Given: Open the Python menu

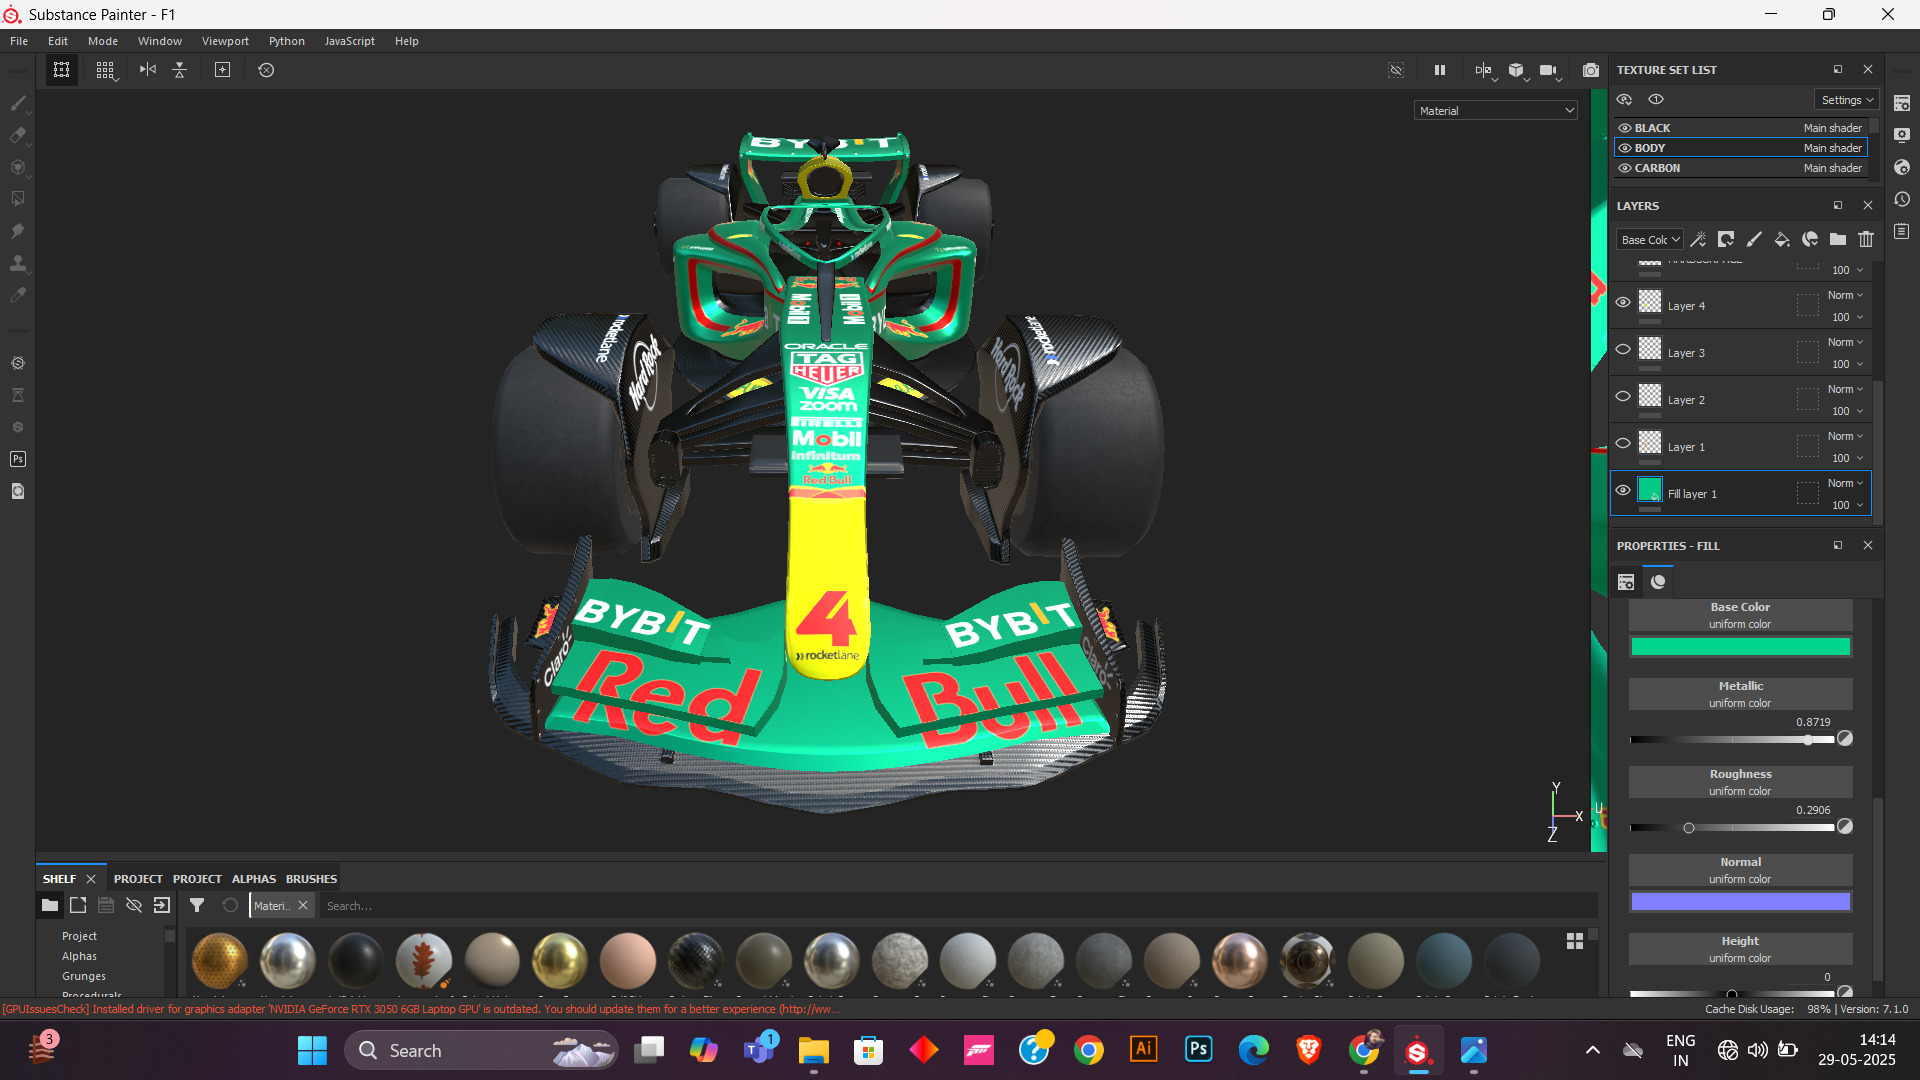Looking at the screenshot, I should (287, 41).
